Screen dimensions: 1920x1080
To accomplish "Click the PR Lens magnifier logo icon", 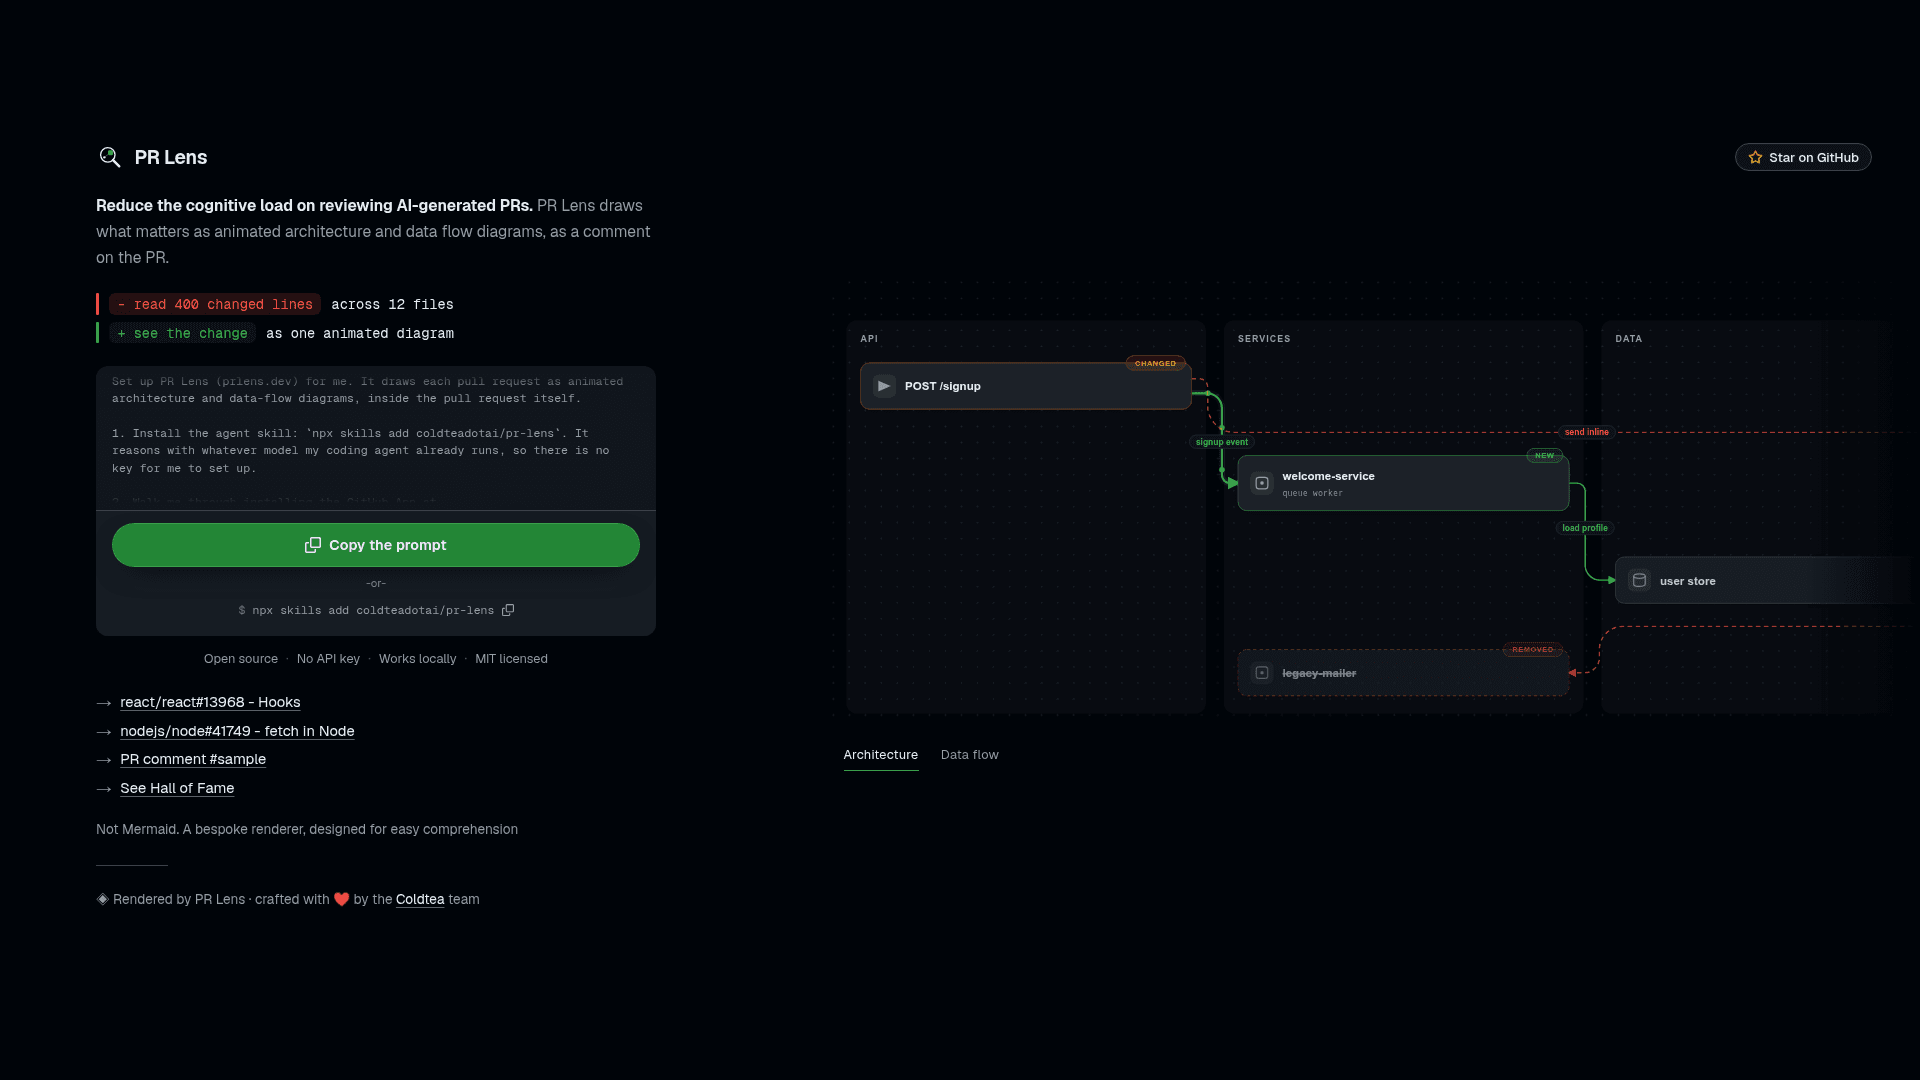I will [110, 157].
